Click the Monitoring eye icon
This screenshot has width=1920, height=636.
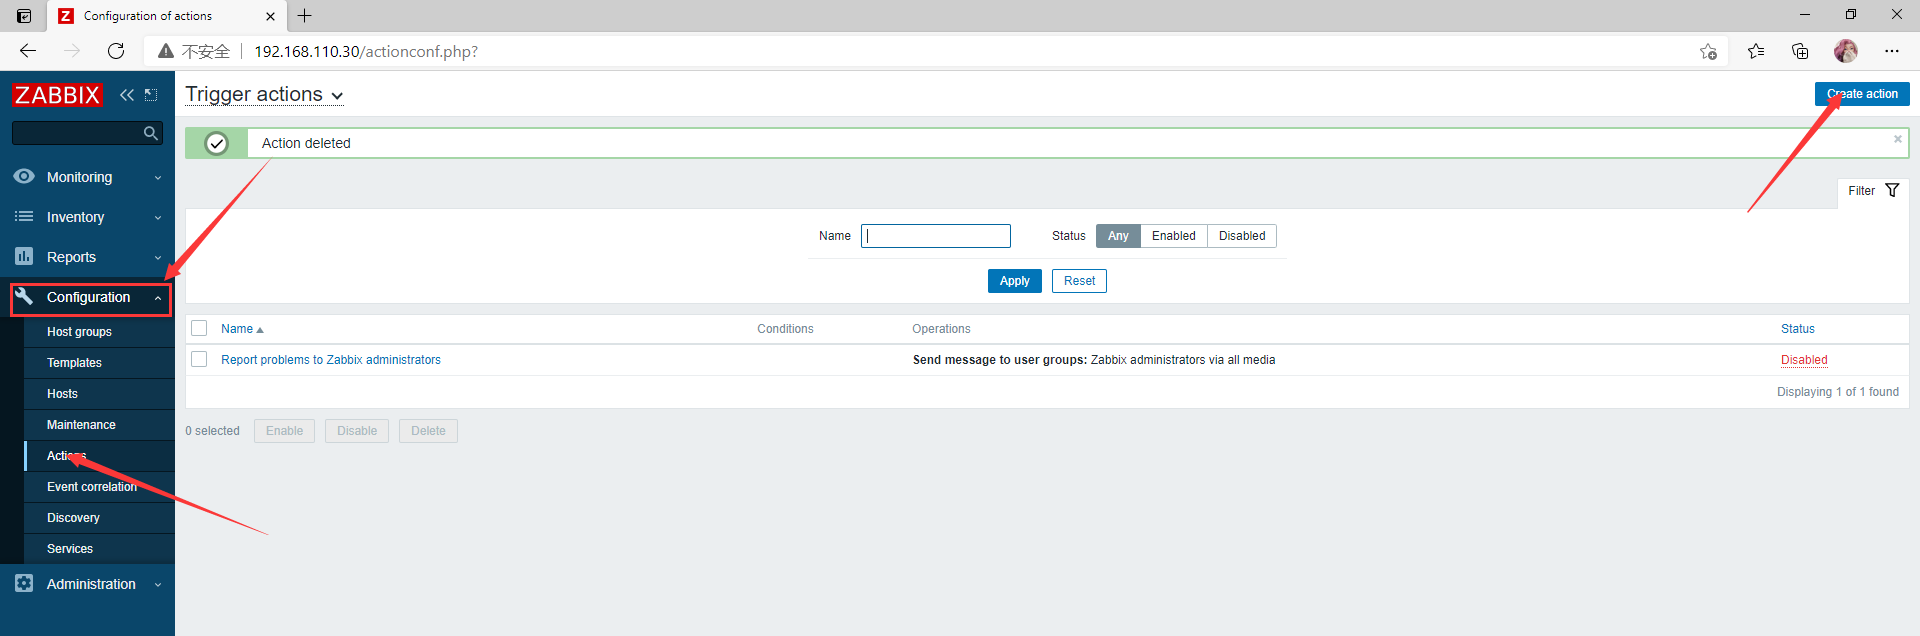[x=24, y=176]
